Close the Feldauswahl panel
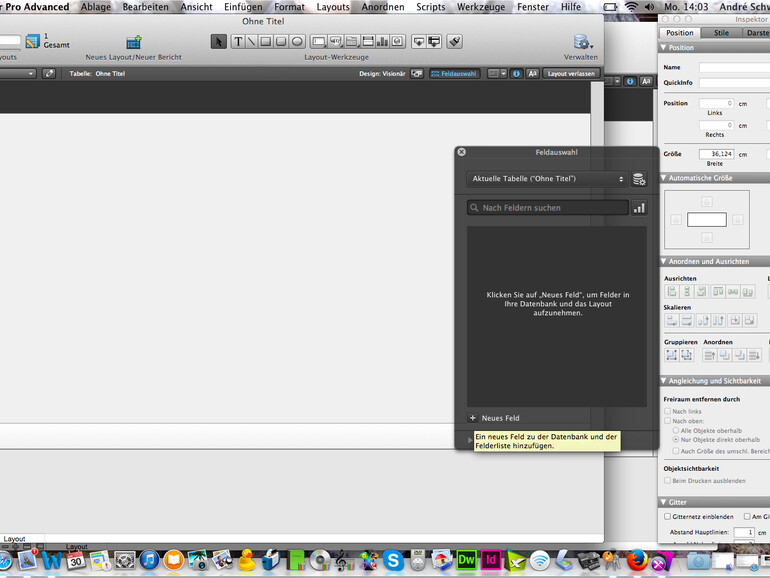This screenshot has width=770, height=578. pos(462,152)
